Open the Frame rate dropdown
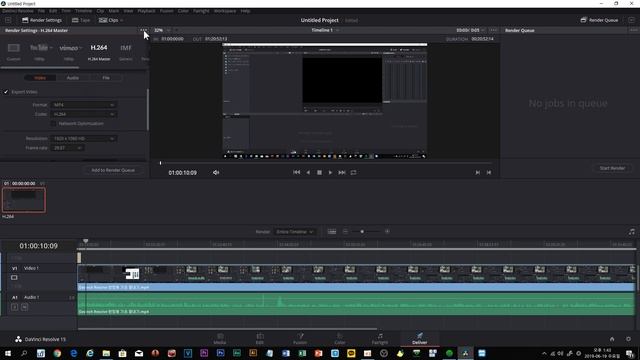640x360 pixels. pos(67,148)
